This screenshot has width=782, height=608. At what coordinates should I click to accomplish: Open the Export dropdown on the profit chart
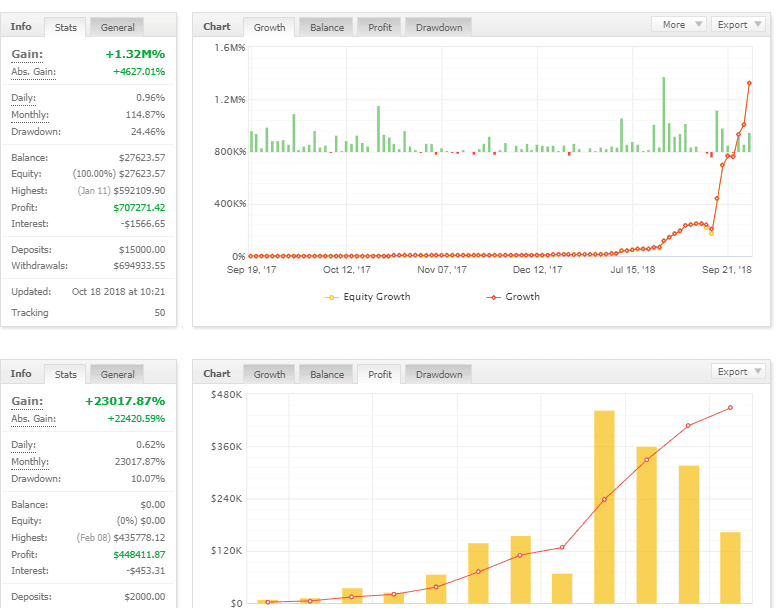tap(739, 371)
